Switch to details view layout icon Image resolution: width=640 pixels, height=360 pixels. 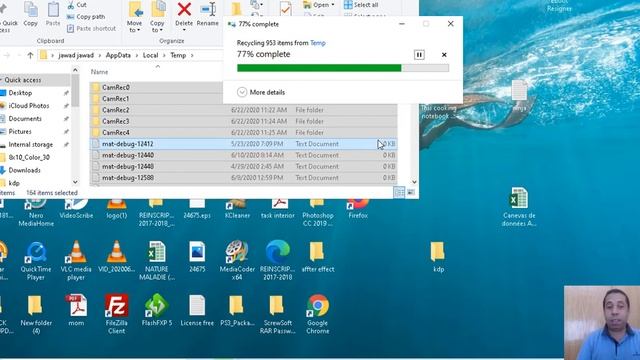(399, 192)
